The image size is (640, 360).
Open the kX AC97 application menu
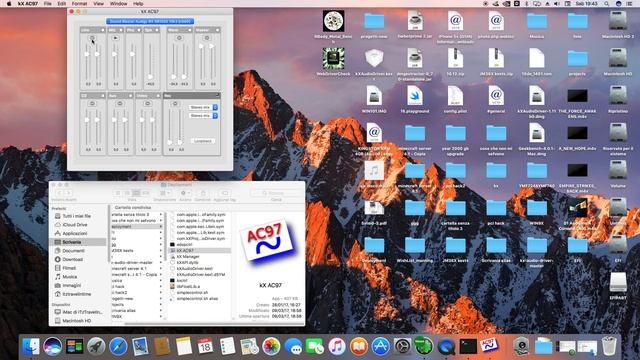point(28,4)
